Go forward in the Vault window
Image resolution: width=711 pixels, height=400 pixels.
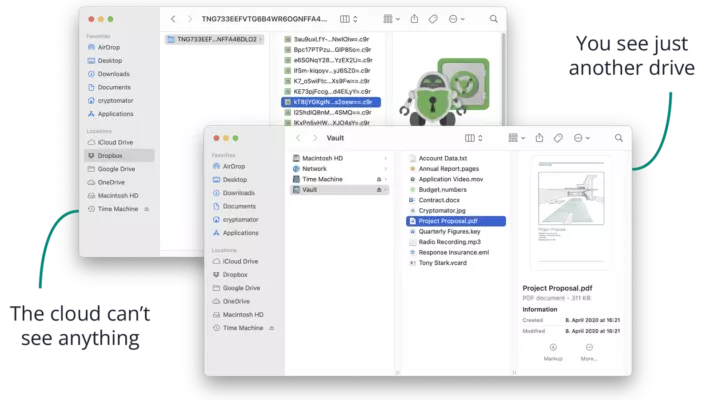point(315,138)
